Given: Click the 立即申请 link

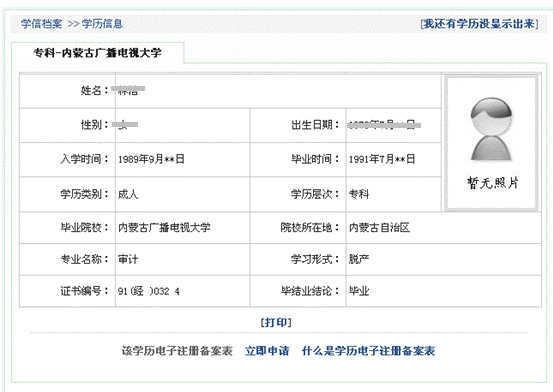Looking at the screenshot, I should coord(267,351).
